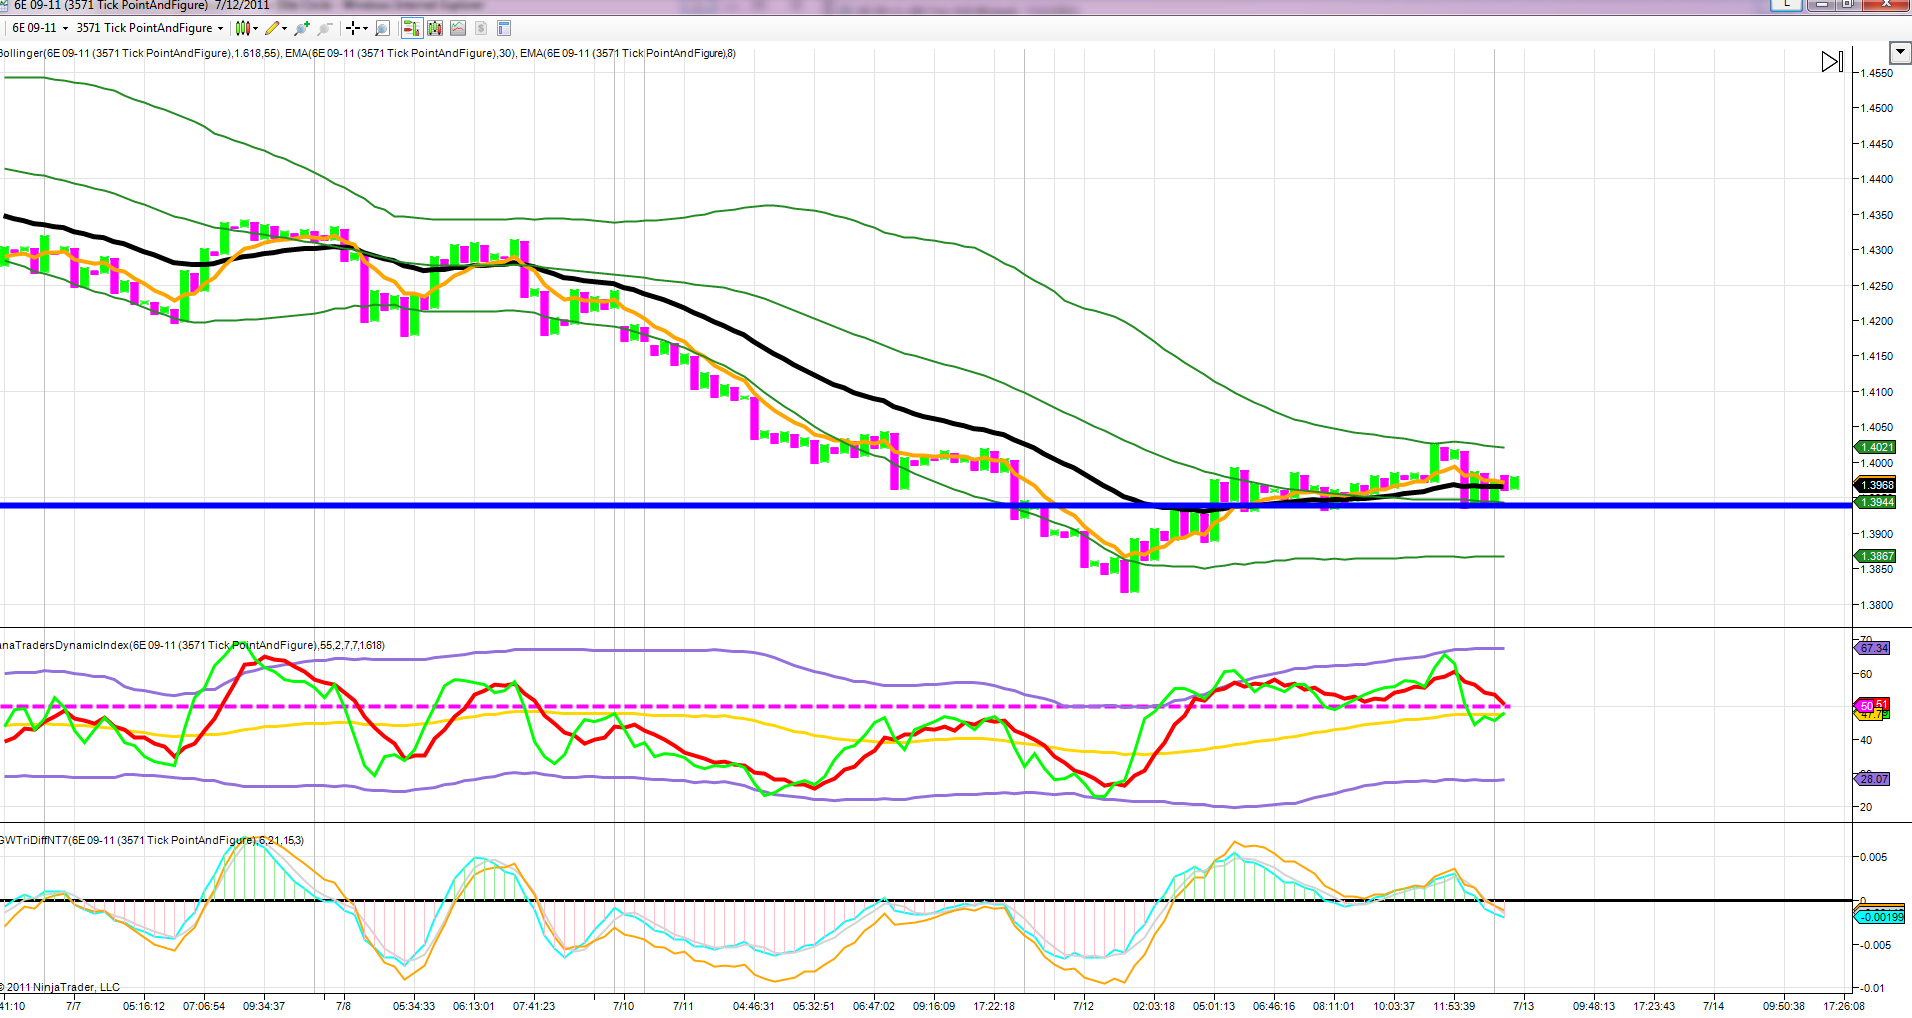Open the data series bars icon

click(435, 28)
